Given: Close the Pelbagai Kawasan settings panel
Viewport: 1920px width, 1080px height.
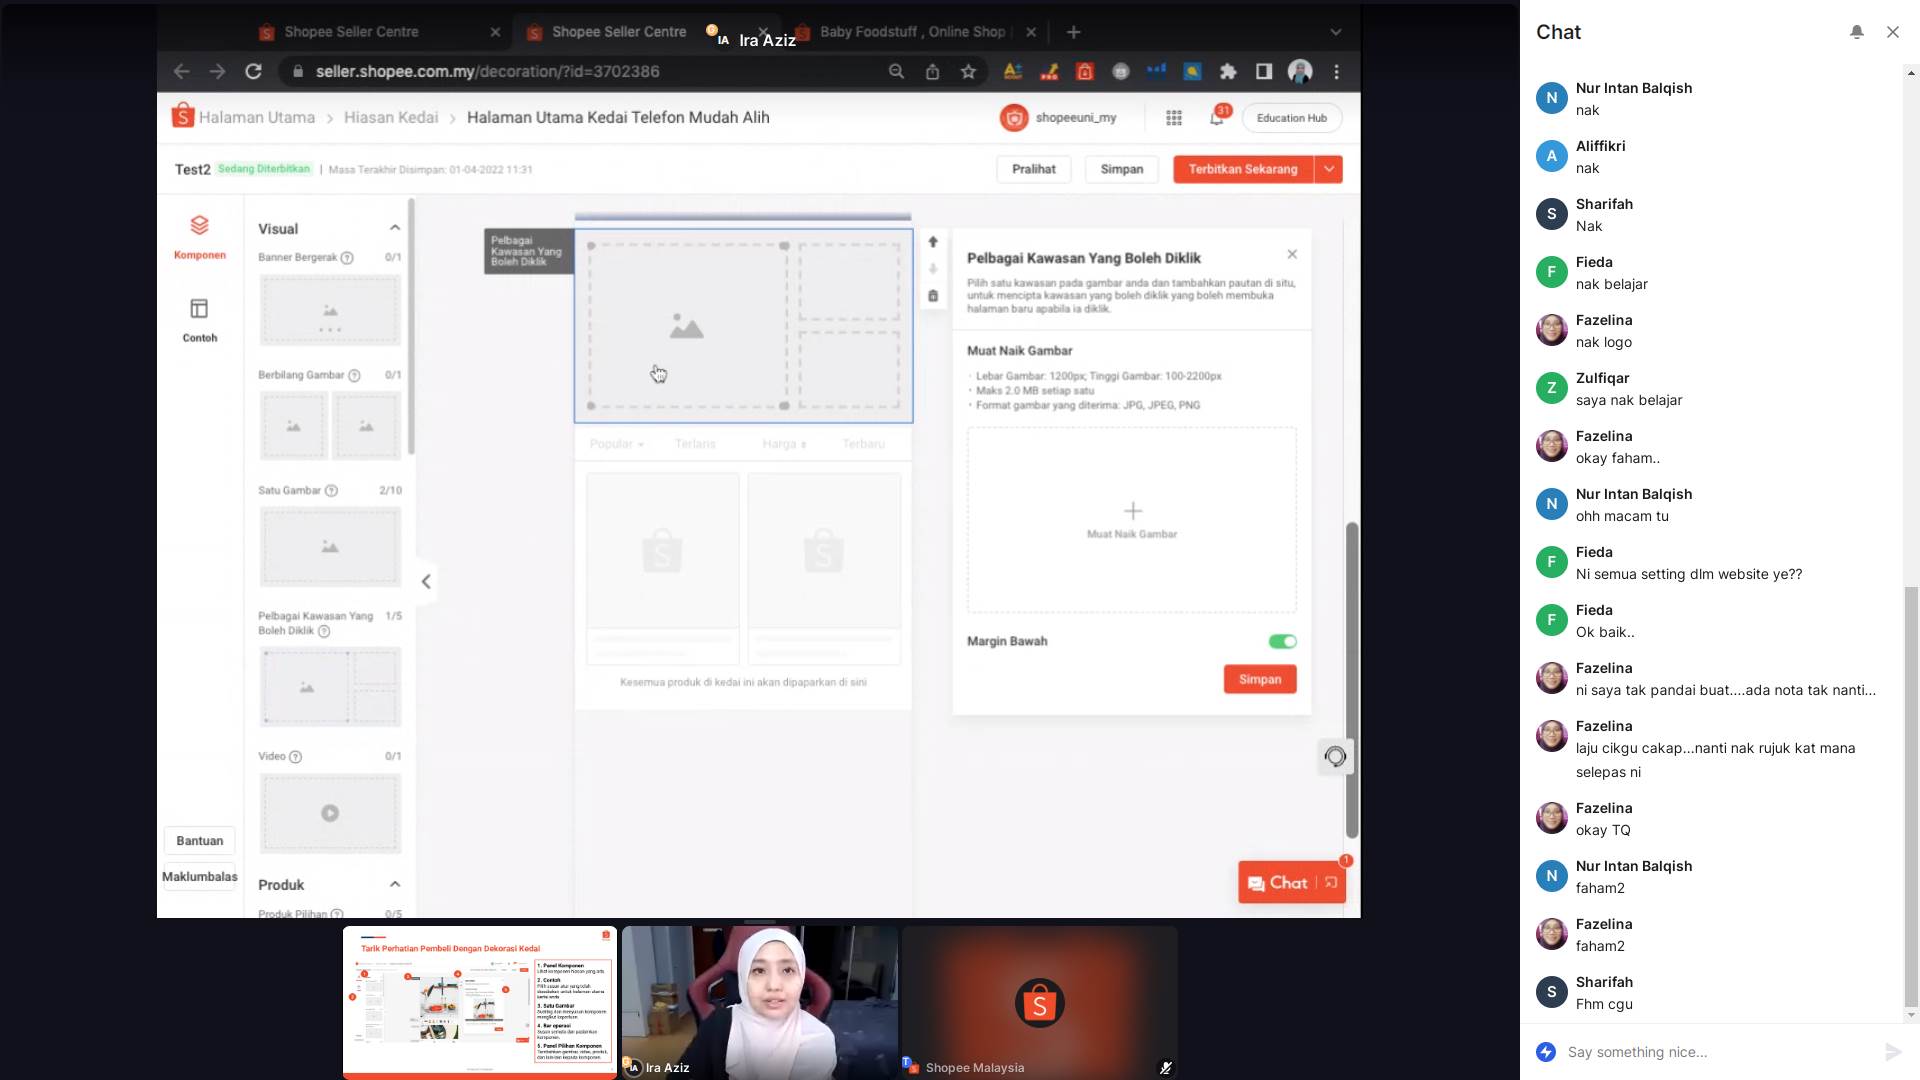Looking at the screenshot, I should (x=1292, y=254).
